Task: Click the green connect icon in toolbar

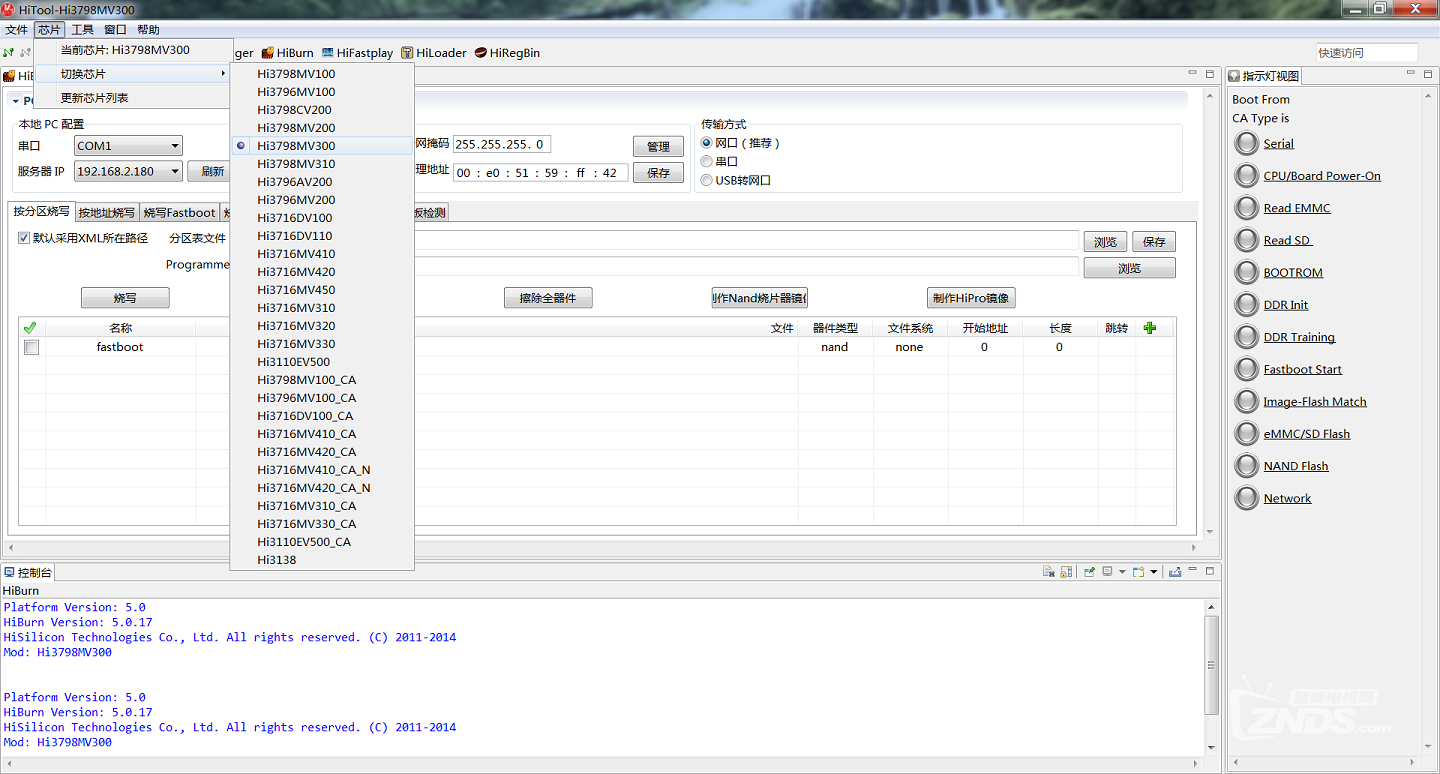Action: (9, 53)
